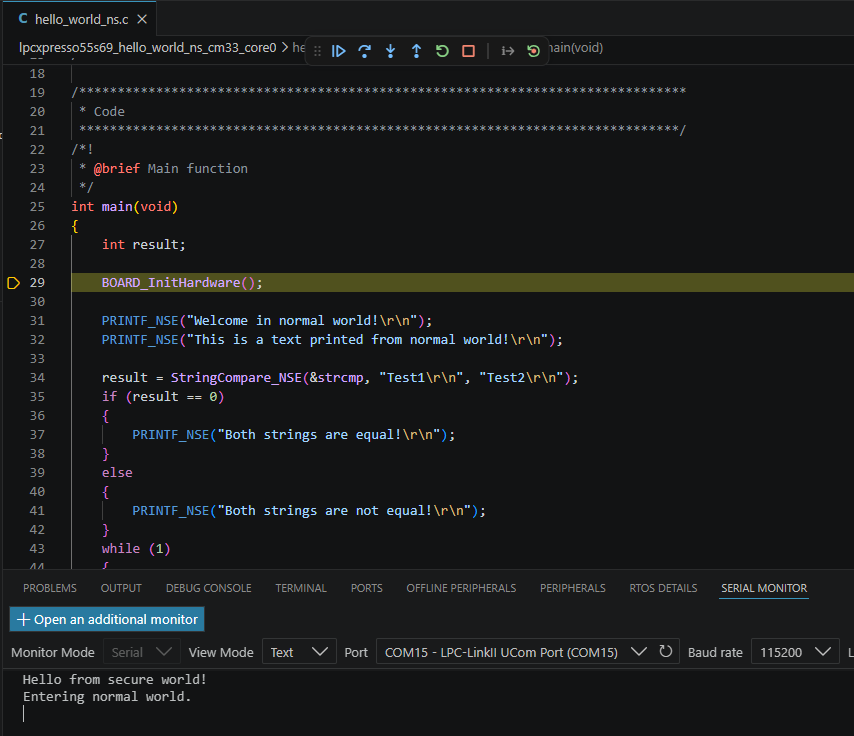Click the Continue debugging icon
Viewport: 854px width, 736px height.
pyautogui.click(x=338, y=48)
